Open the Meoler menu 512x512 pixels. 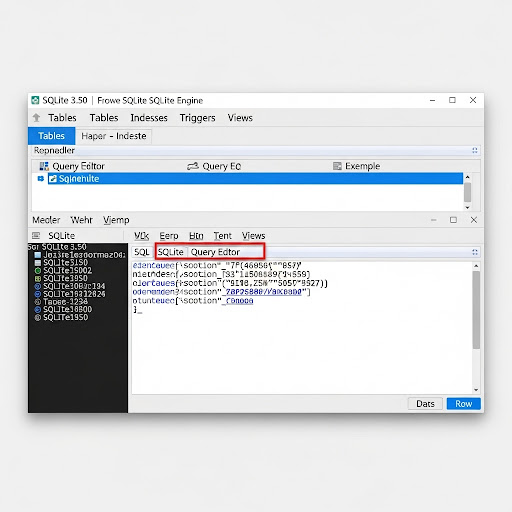point(46,220)
